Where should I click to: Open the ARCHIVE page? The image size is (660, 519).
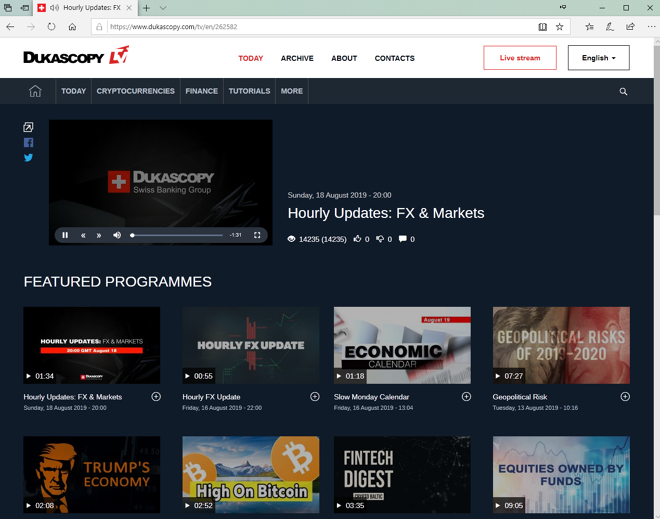[x=297, y=58]
